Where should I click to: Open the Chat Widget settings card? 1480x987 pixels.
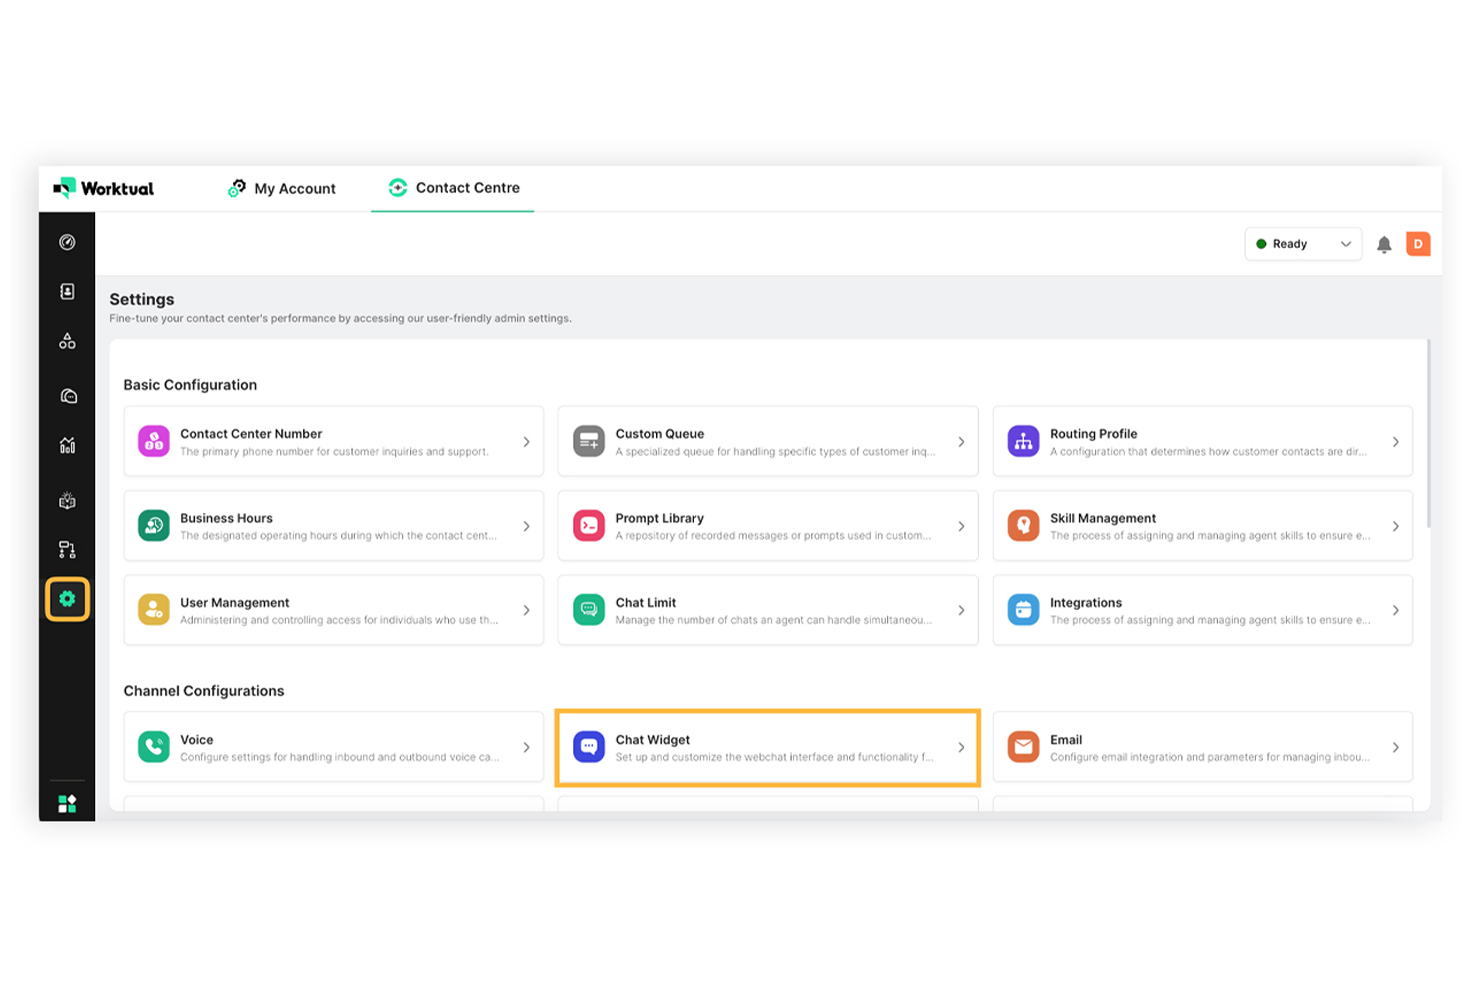[x=767, y=748]
